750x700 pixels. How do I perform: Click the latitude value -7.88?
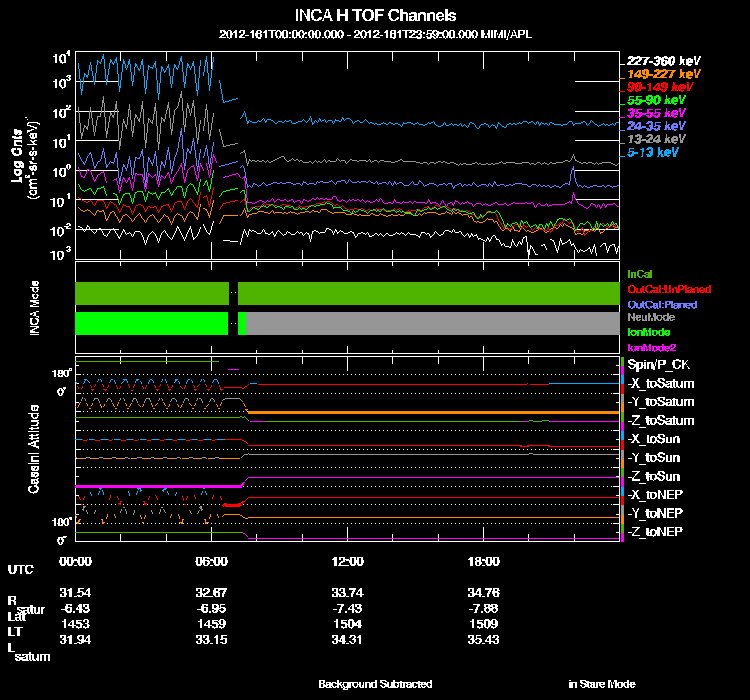pos(484,608)
